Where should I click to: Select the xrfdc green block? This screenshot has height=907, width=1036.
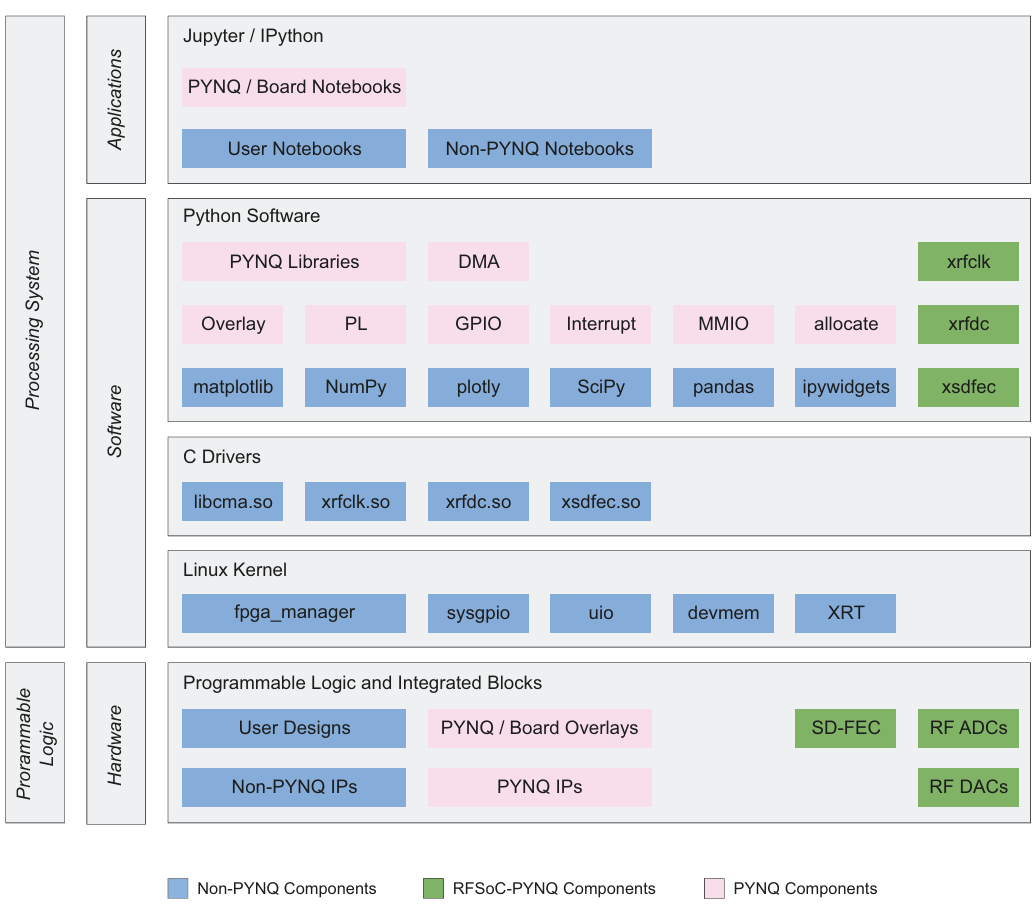968,324
